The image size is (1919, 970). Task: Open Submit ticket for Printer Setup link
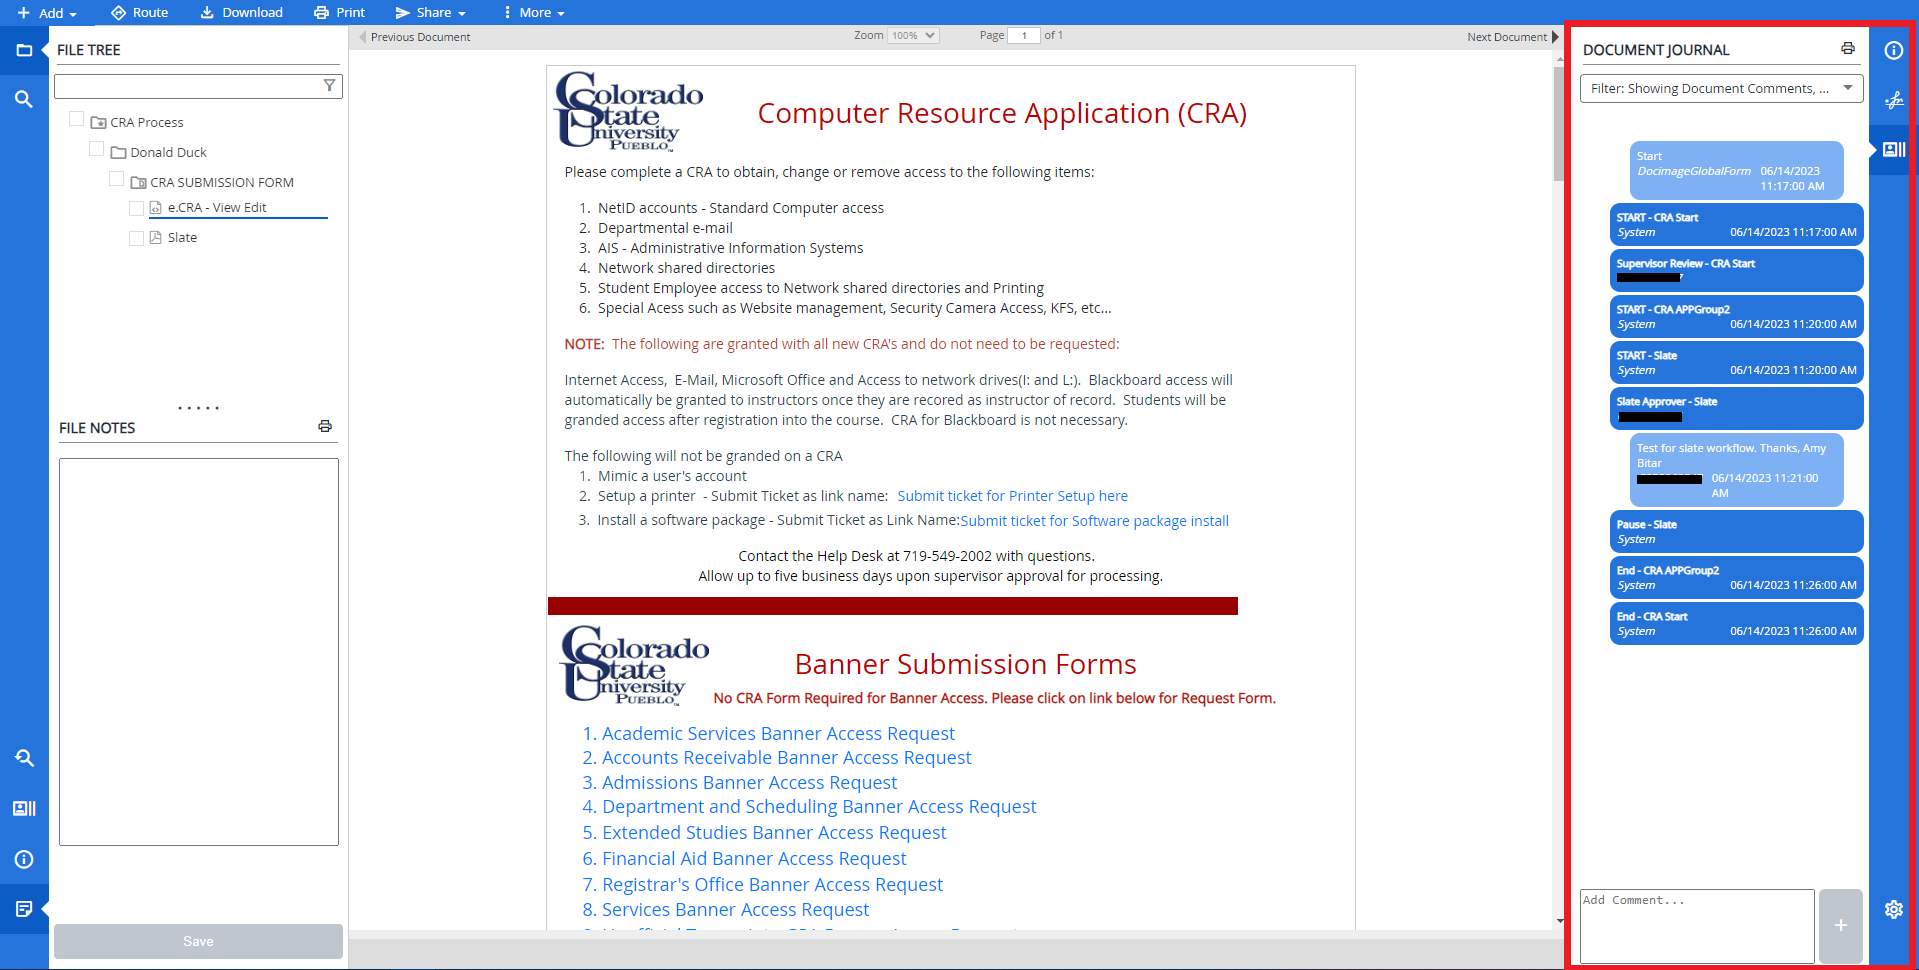[x=1012, y=496]
